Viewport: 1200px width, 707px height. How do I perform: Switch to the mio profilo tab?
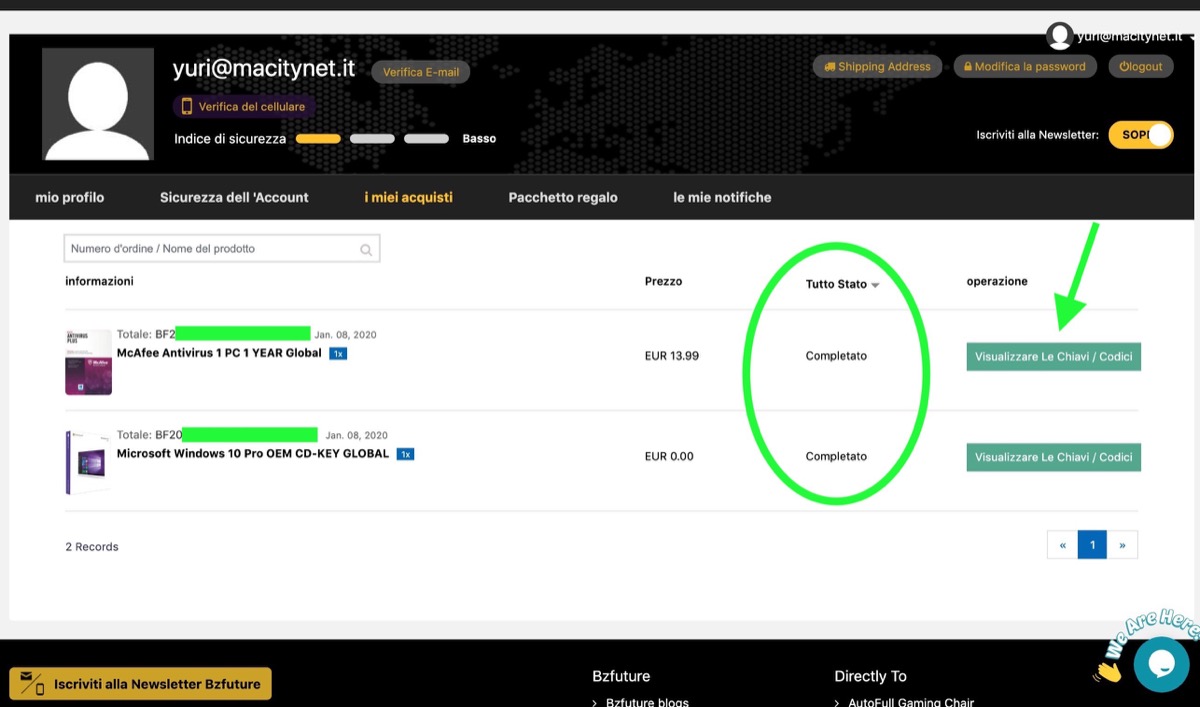pos(70,197)
